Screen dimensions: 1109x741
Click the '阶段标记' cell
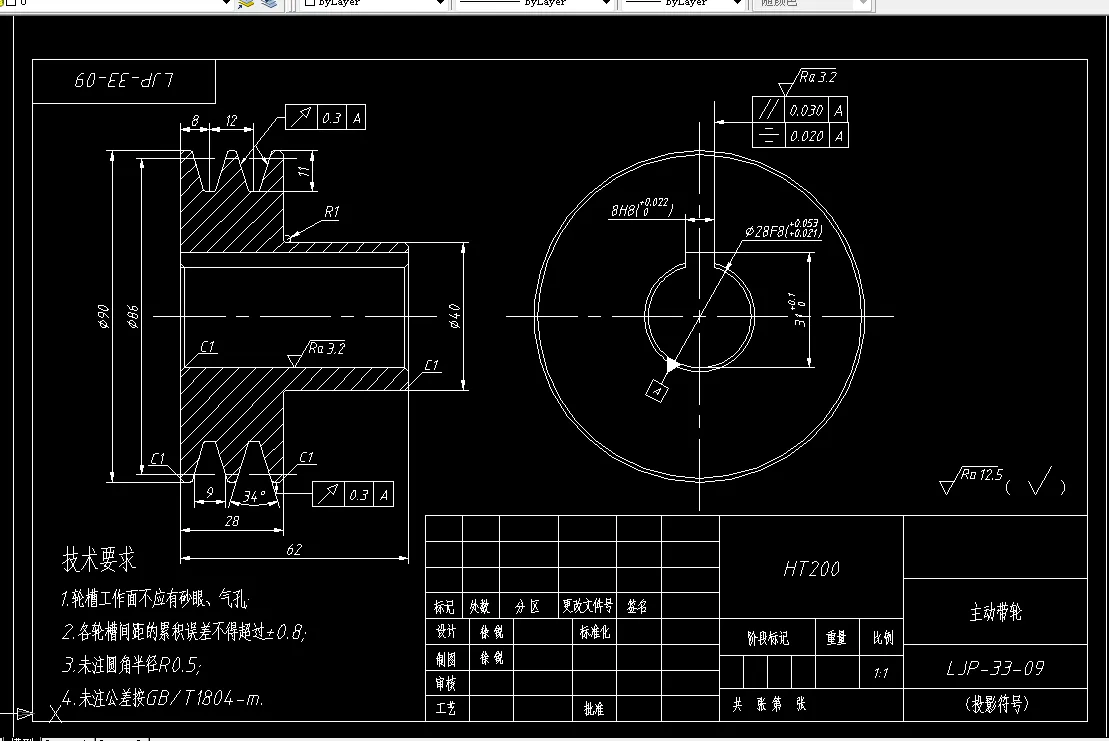768,638
